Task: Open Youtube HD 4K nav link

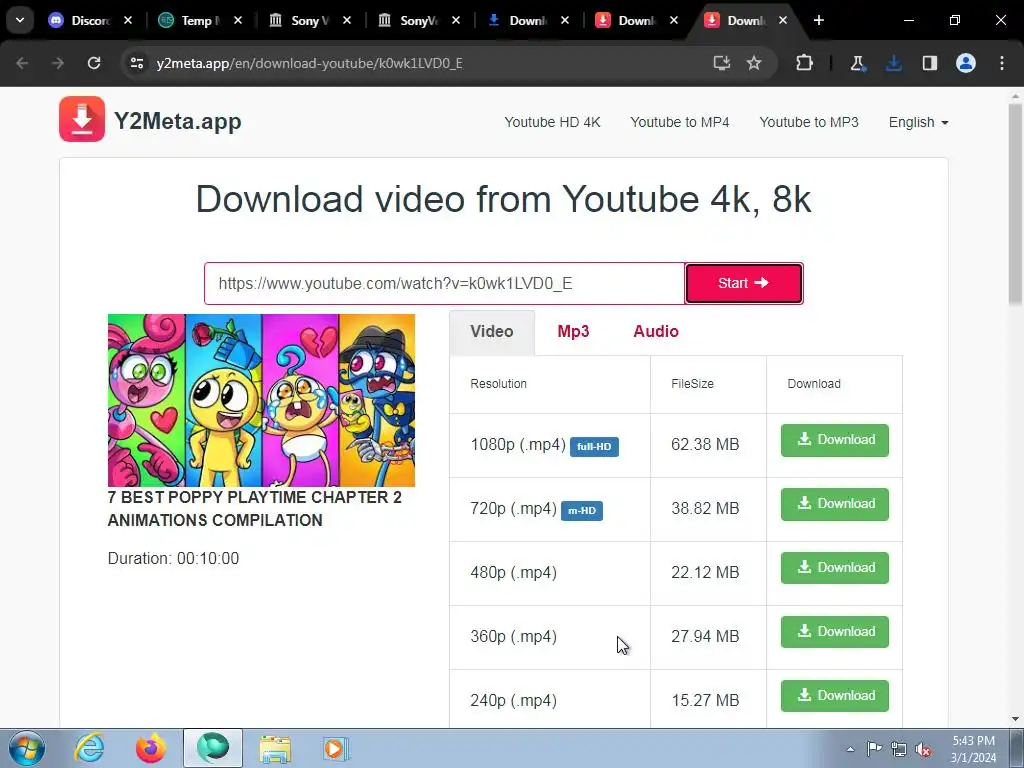Action: point(552,122)
